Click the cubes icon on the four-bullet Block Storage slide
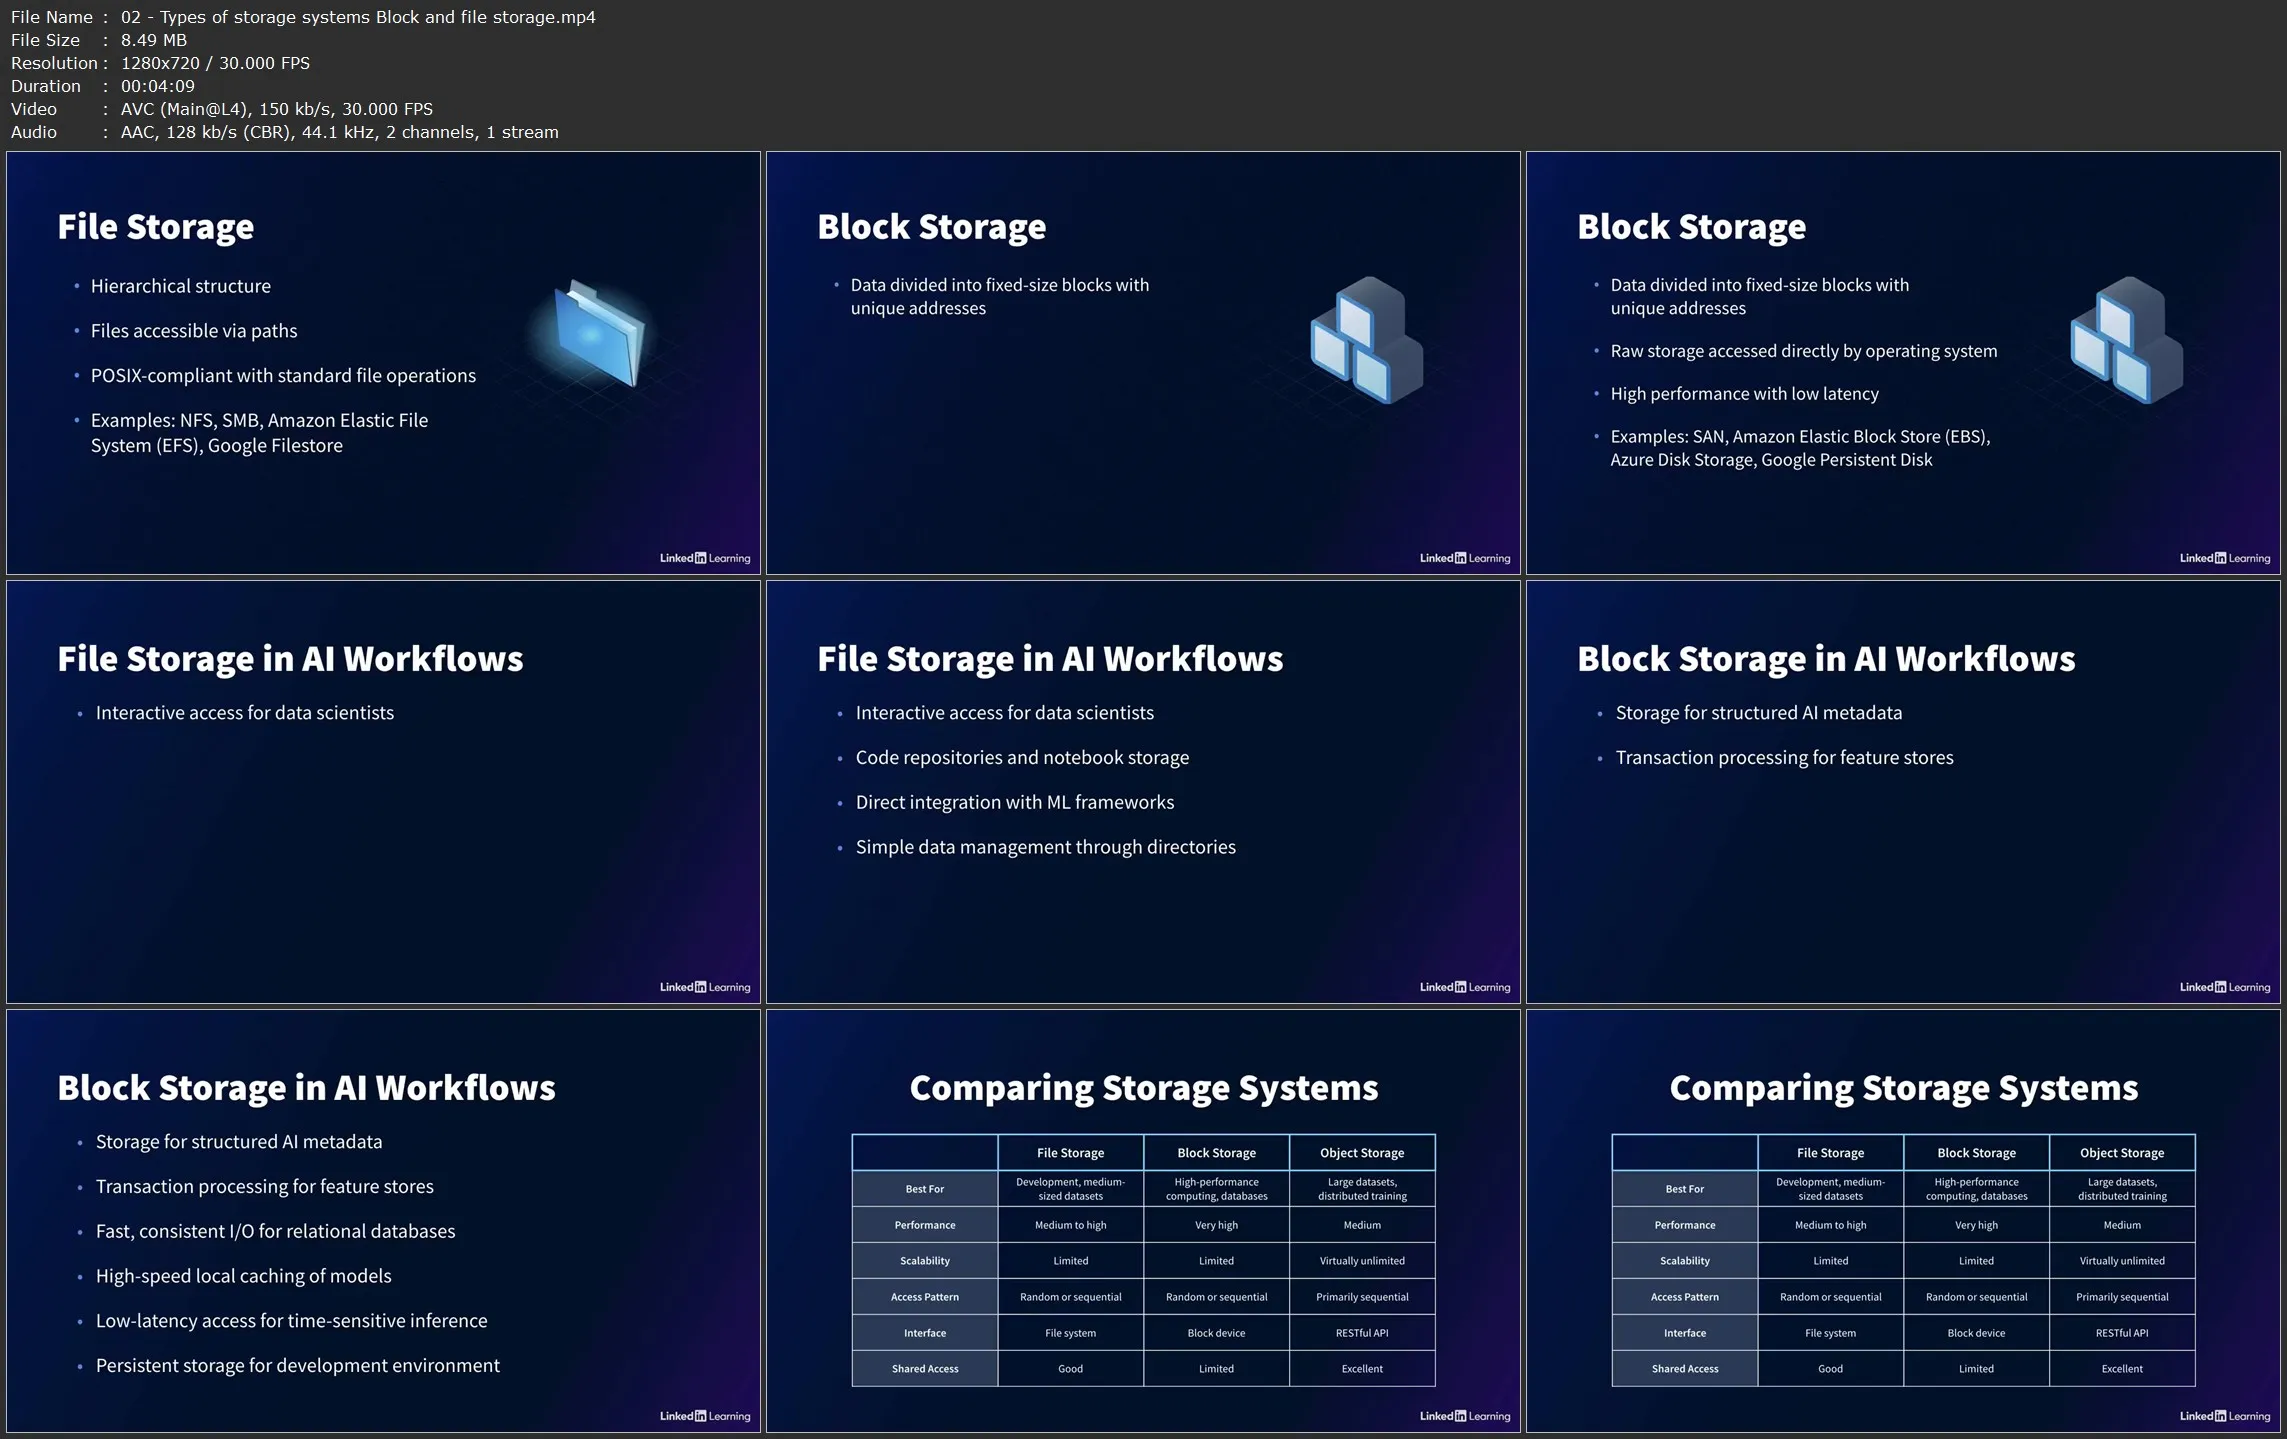The width and height of the screenshot is (2287, 1439). tap(2126, 340)
